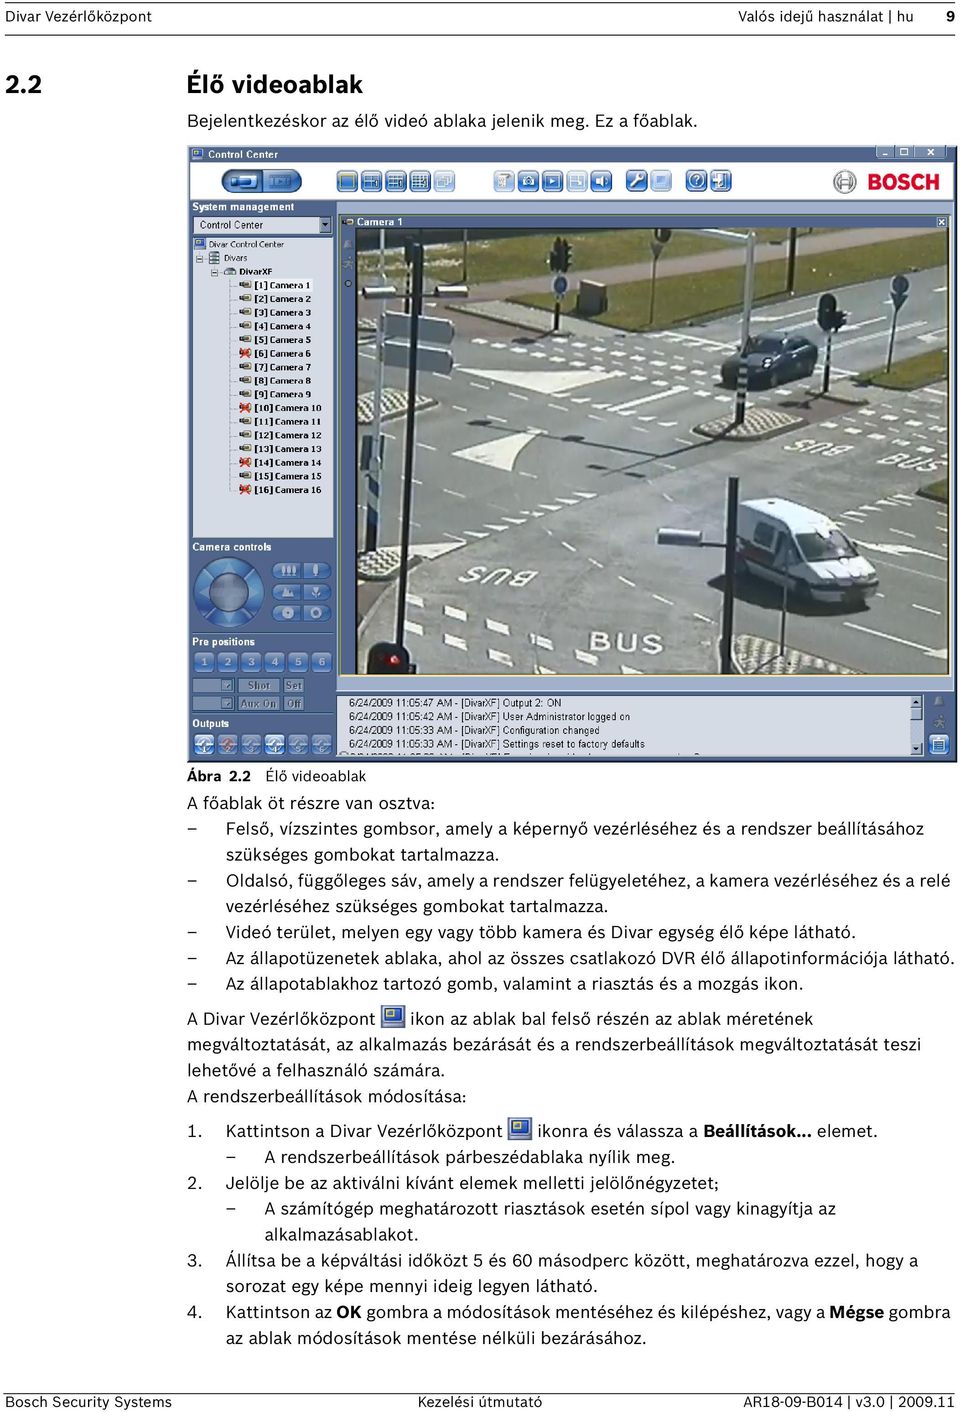This screenshot has height=1412, width=960.
Task: Click the toolbar icon left of snapshot
Action: coord(504,181)
